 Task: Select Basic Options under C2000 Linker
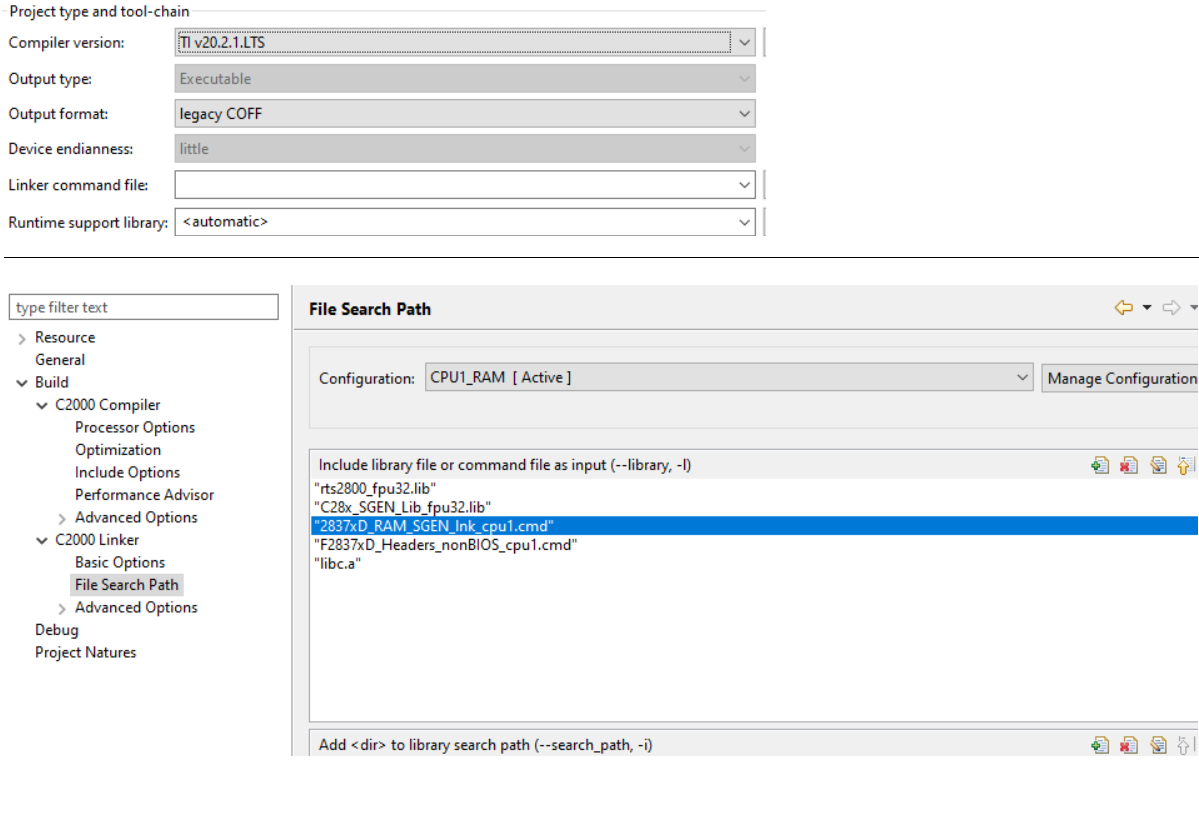tap(118, 562)
